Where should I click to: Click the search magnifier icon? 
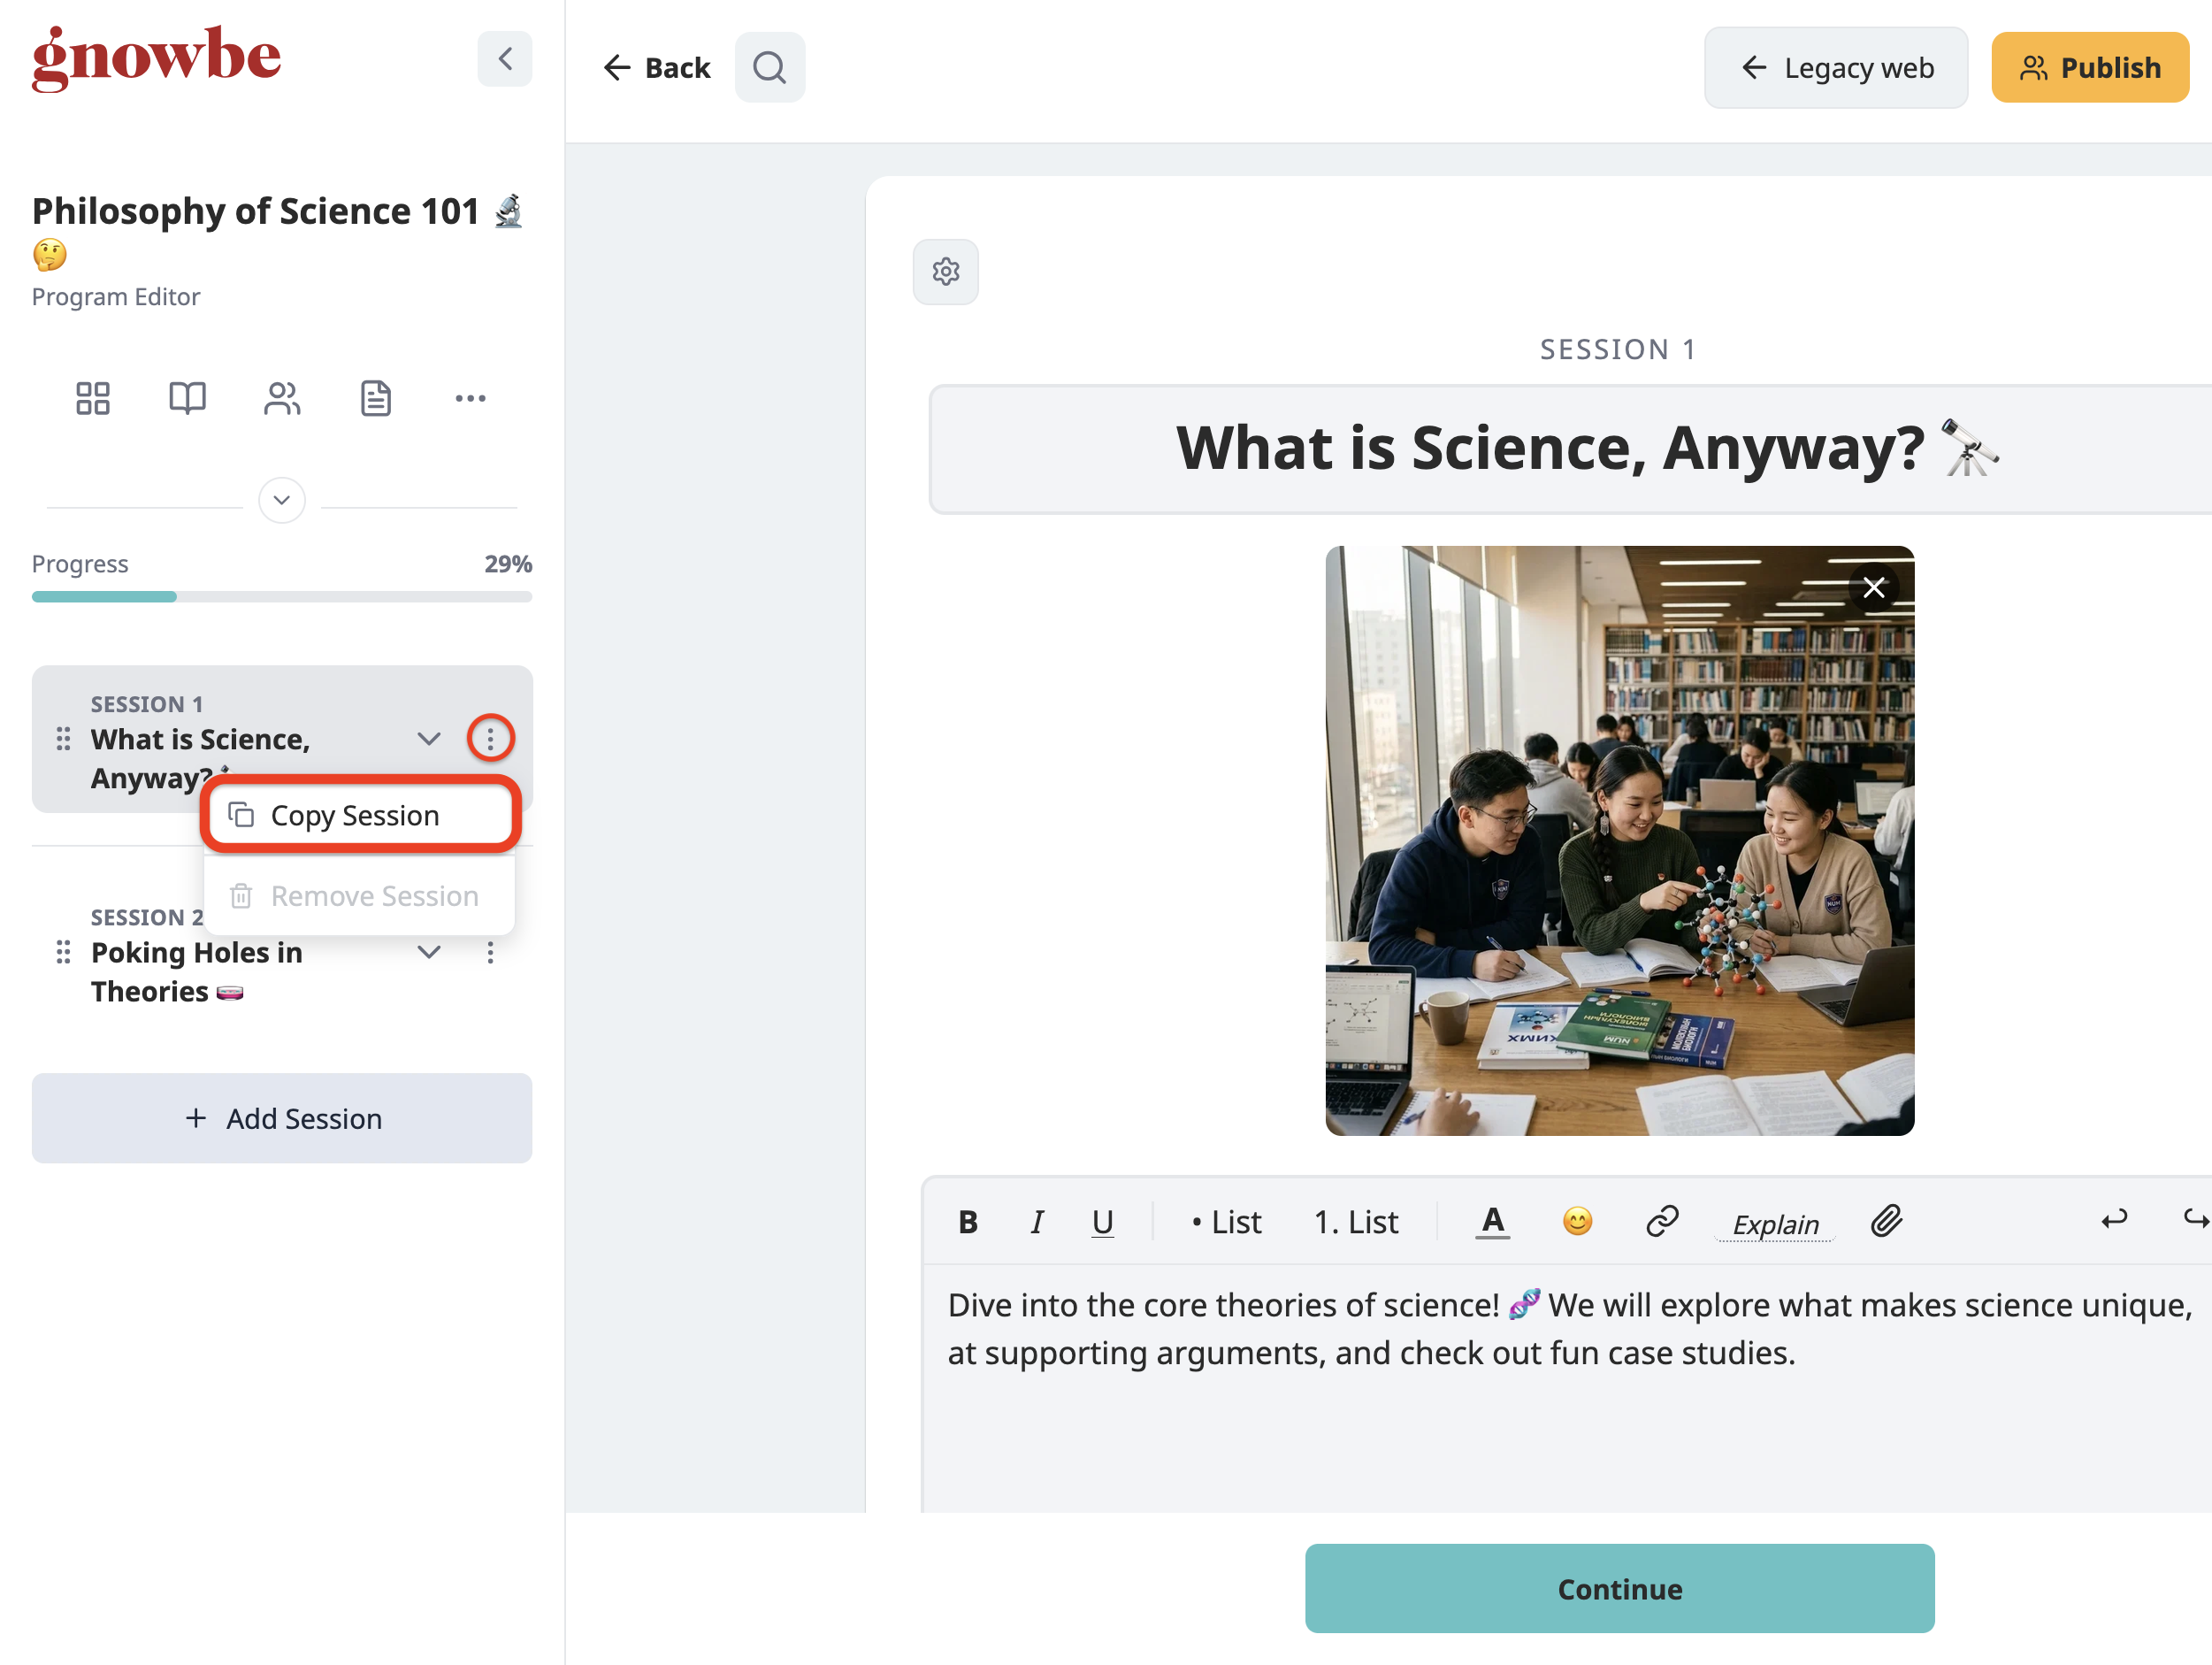[769, 67]
